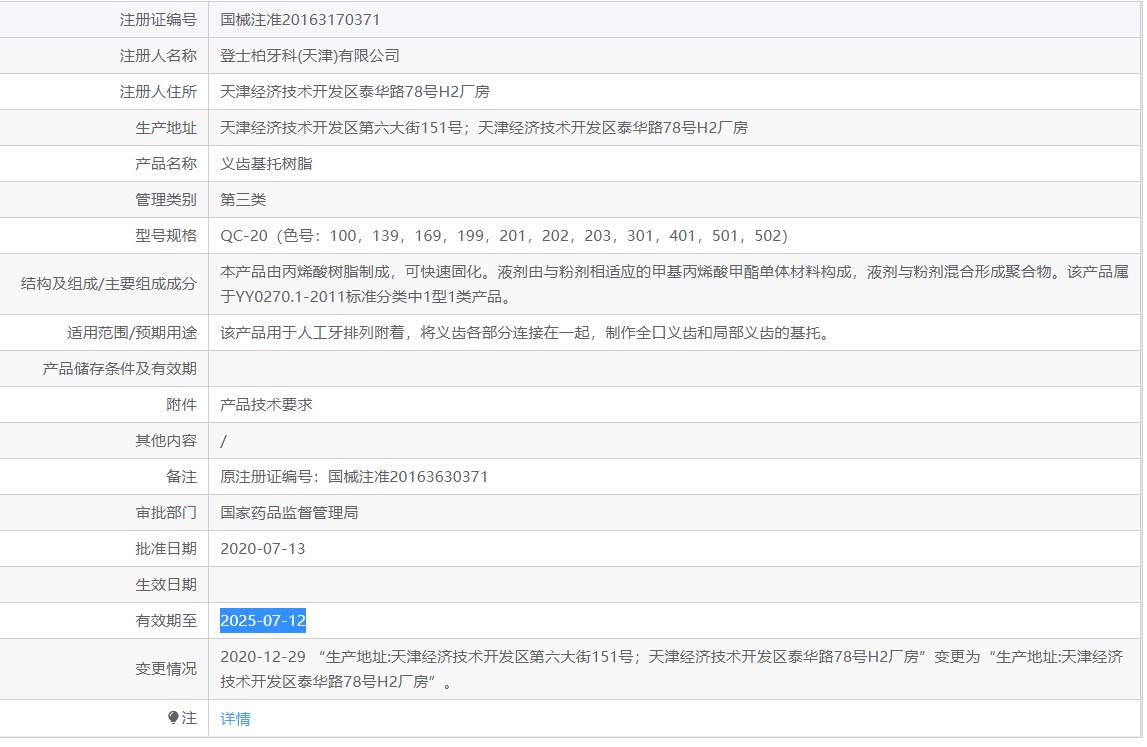Viewport: 1147px width, 747px height.
Task: Click the structure description starting 本产品由丙烯酸树脂制成
Action: tap(674, 284)
